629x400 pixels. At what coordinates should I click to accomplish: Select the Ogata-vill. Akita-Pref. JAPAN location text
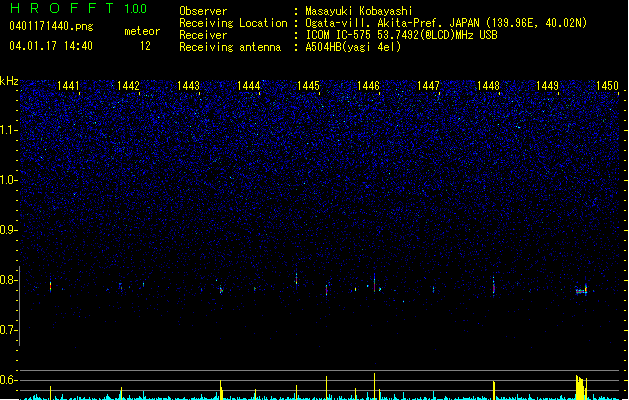click(446, 23)
